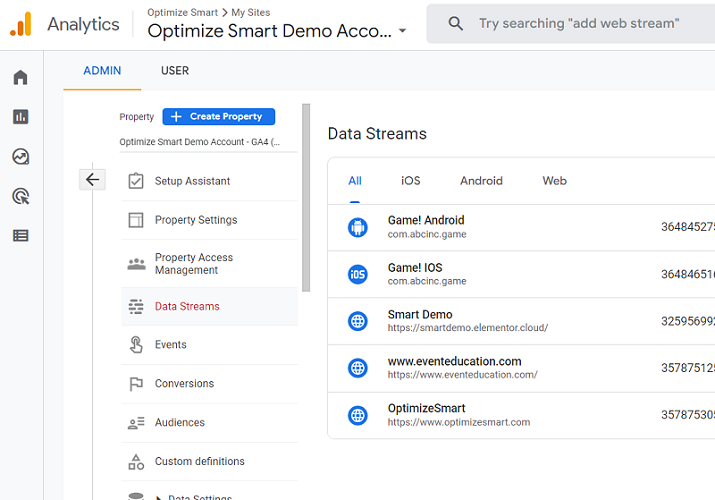Open the Advertising icon in sidebar

coord(20,196)
